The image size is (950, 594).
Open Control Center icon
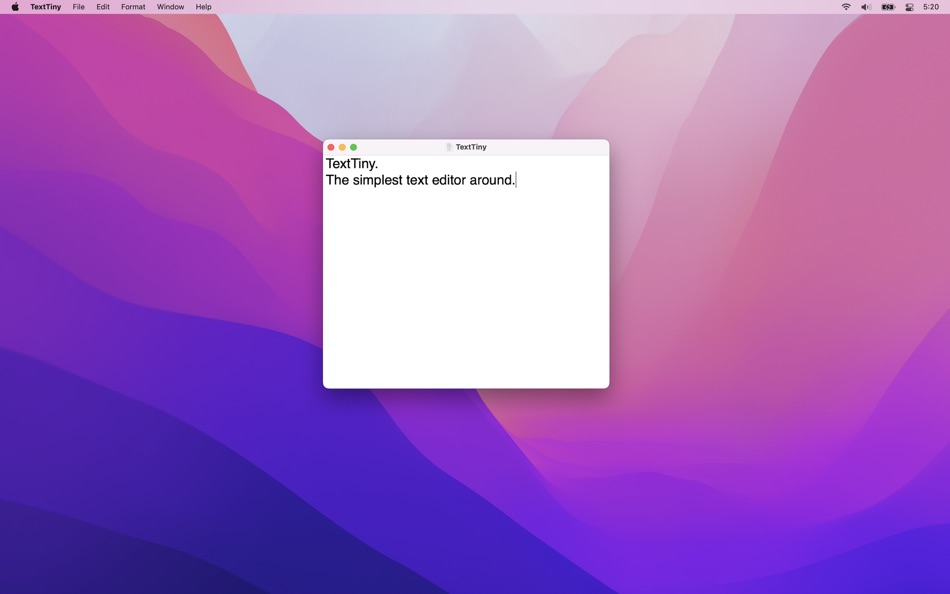tap(909, 7)
